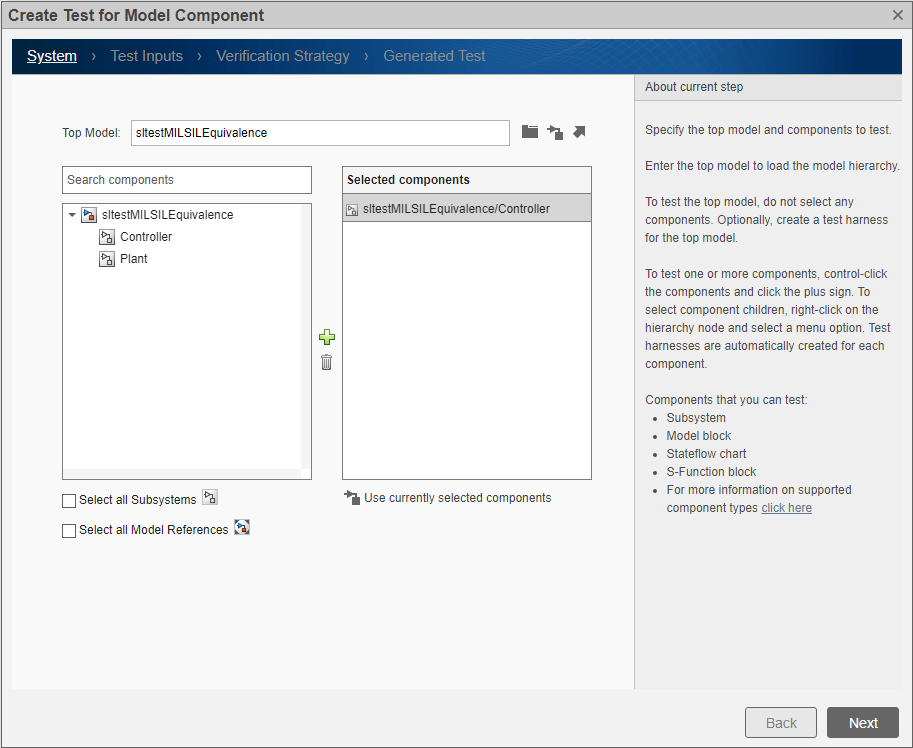Click the Back button
The image size is (913, 748).
(x=780, y=722)
